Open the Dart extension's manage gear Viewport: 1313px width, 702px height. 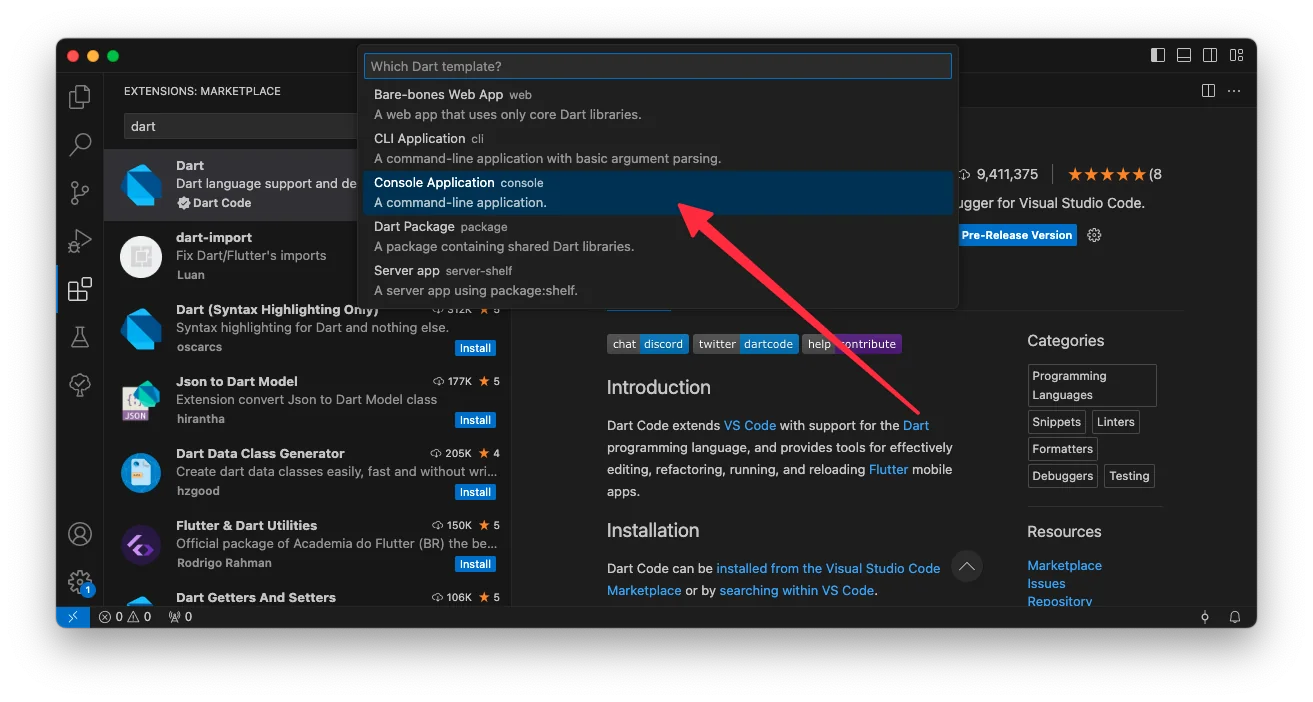1094,235
